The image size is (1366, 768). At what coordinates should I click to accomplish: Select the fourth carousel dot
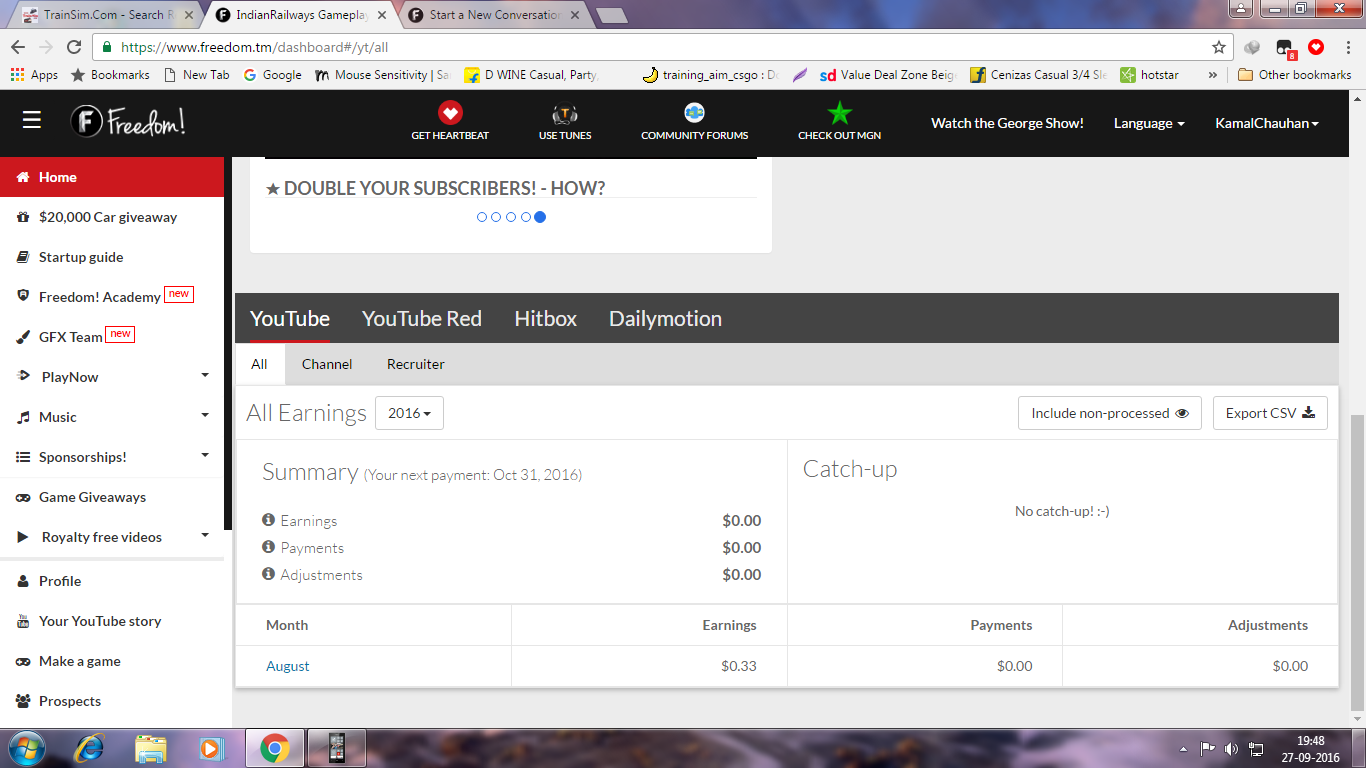[x=525, y=217]
